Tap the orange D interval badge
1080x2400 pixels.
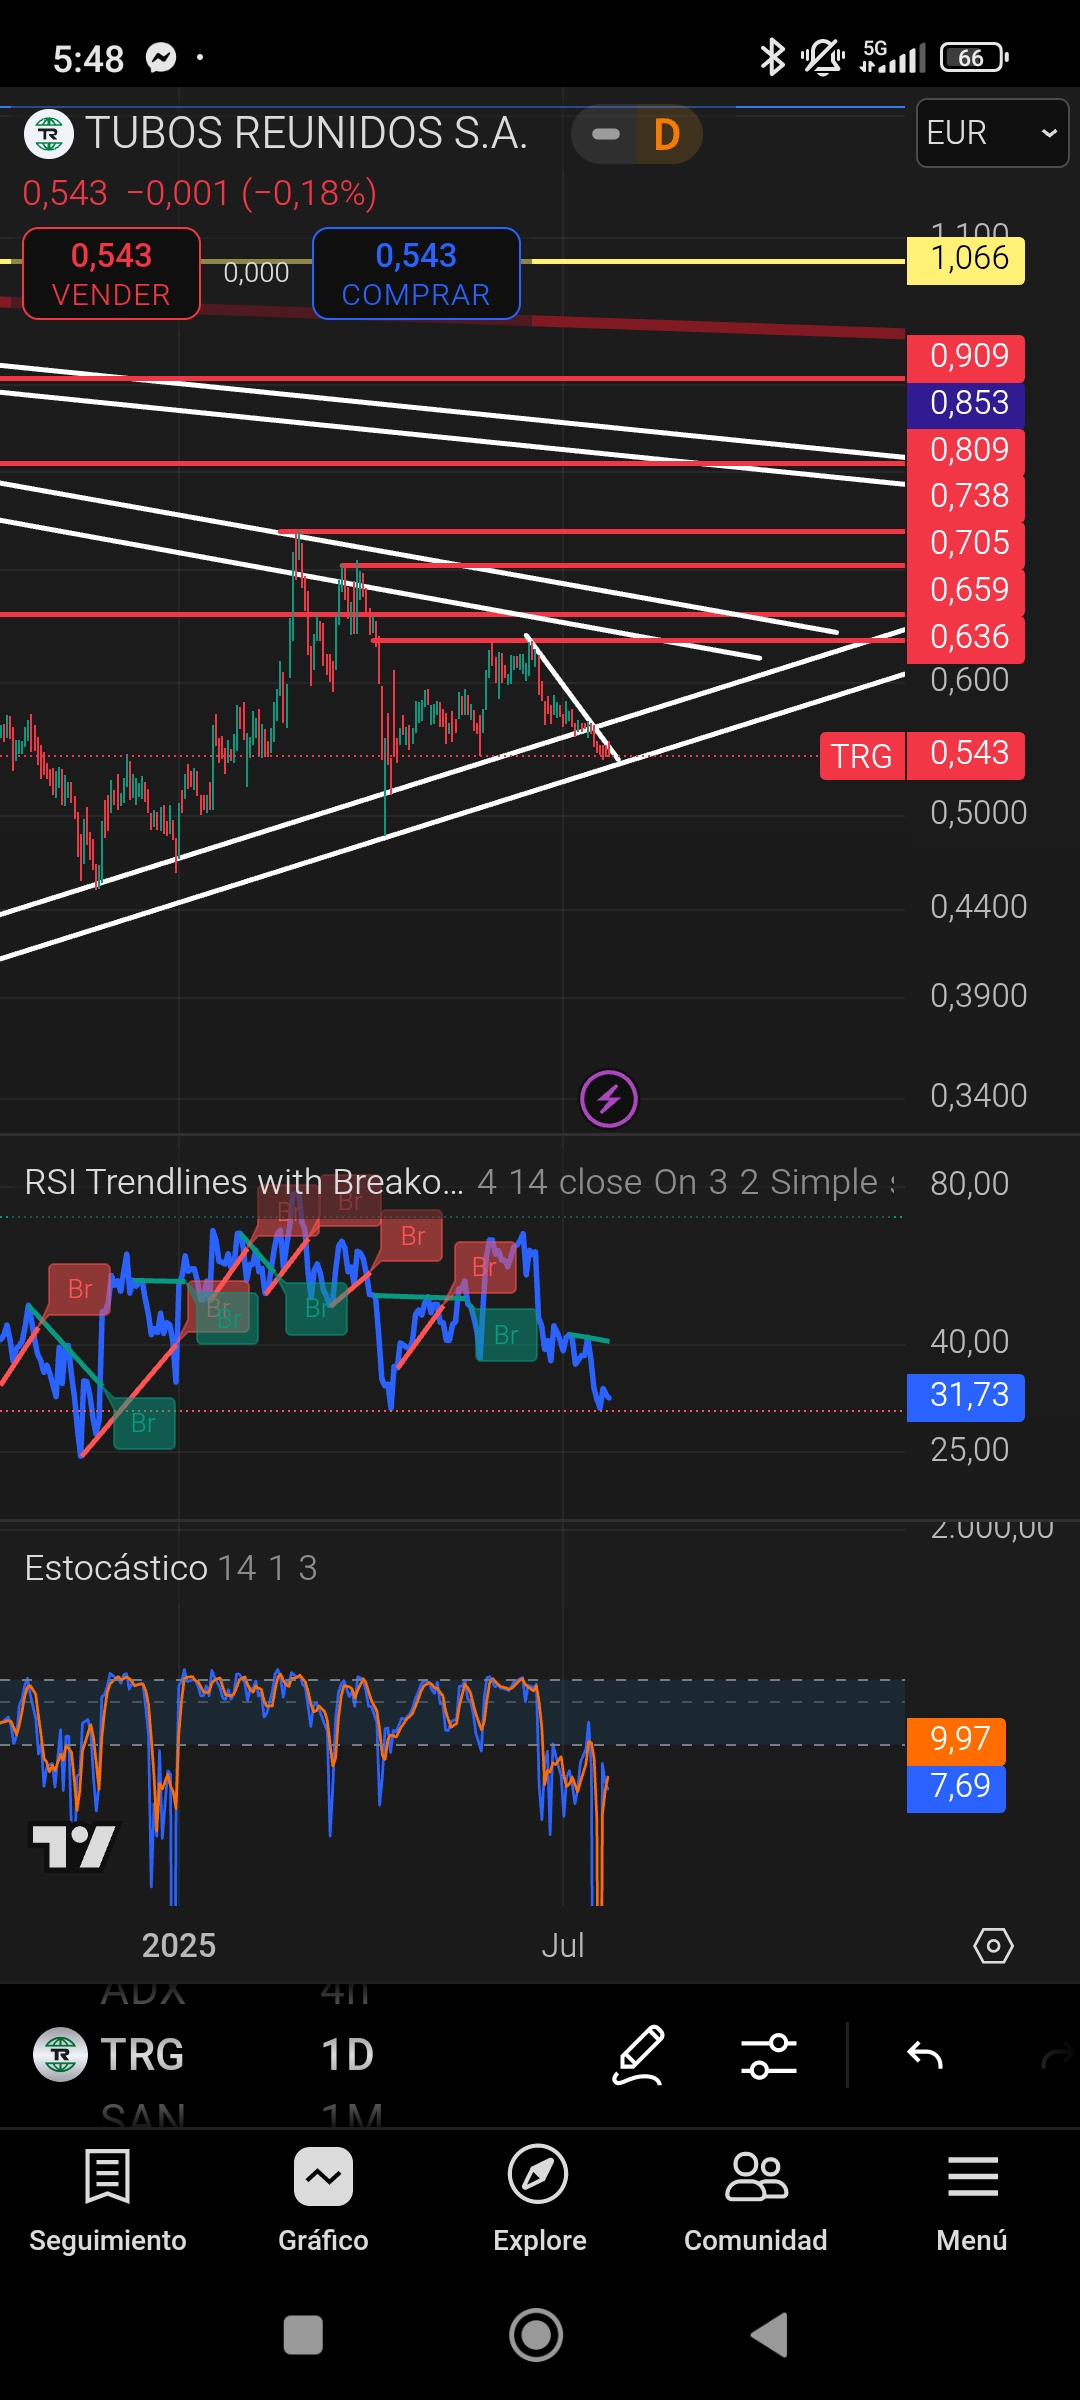(667, 134)
